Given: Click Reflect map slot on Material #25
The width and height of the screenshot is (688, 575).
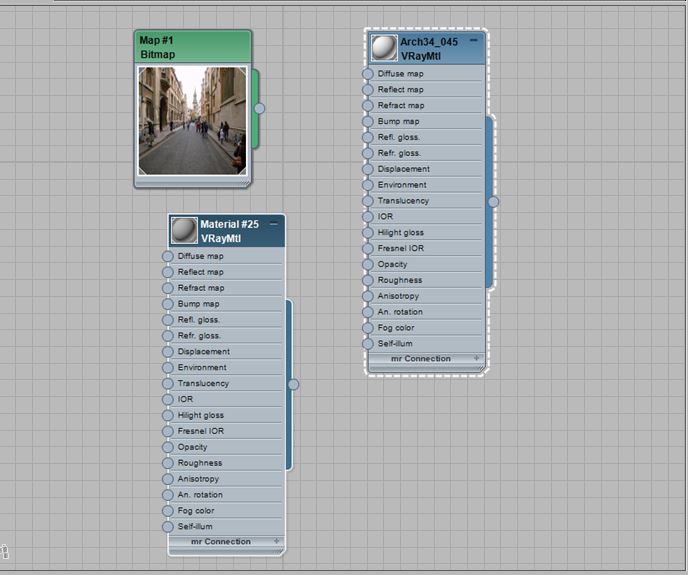Looking at the screenshot, I should coord(225,272).
